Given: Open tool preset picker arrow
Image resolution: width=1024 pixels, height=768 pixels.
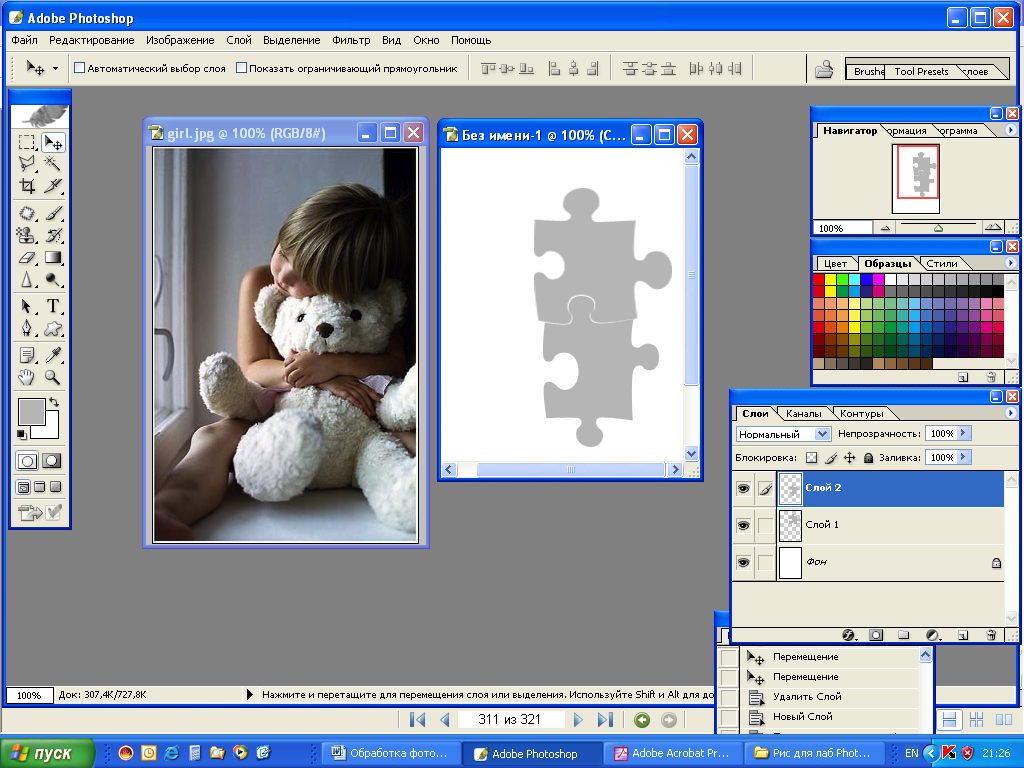Looking at the screenshot, I should coord(56,68).
